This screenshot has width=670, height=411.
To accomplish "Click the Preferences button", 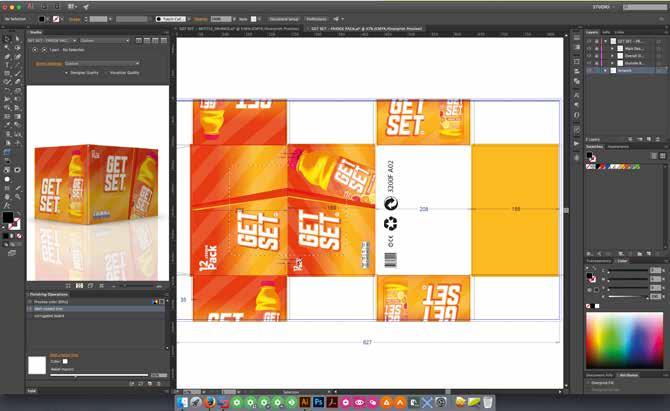I will pos(317,19).
